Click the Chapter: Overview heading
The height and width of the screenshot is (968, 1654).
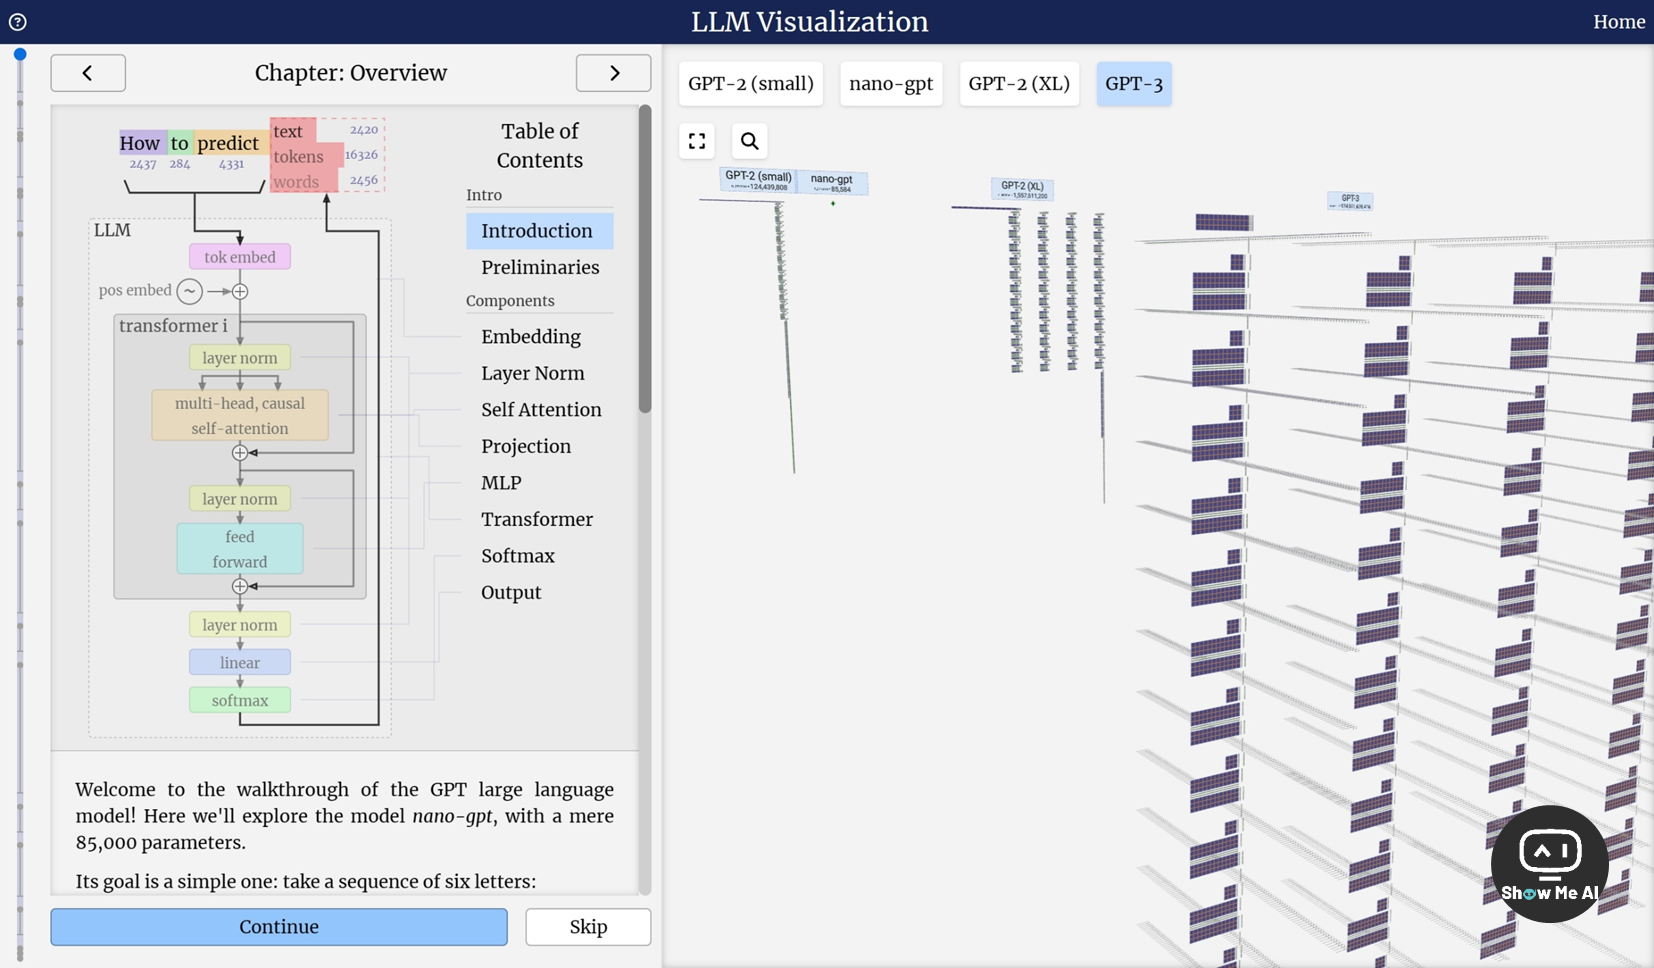tap(351, 73)
